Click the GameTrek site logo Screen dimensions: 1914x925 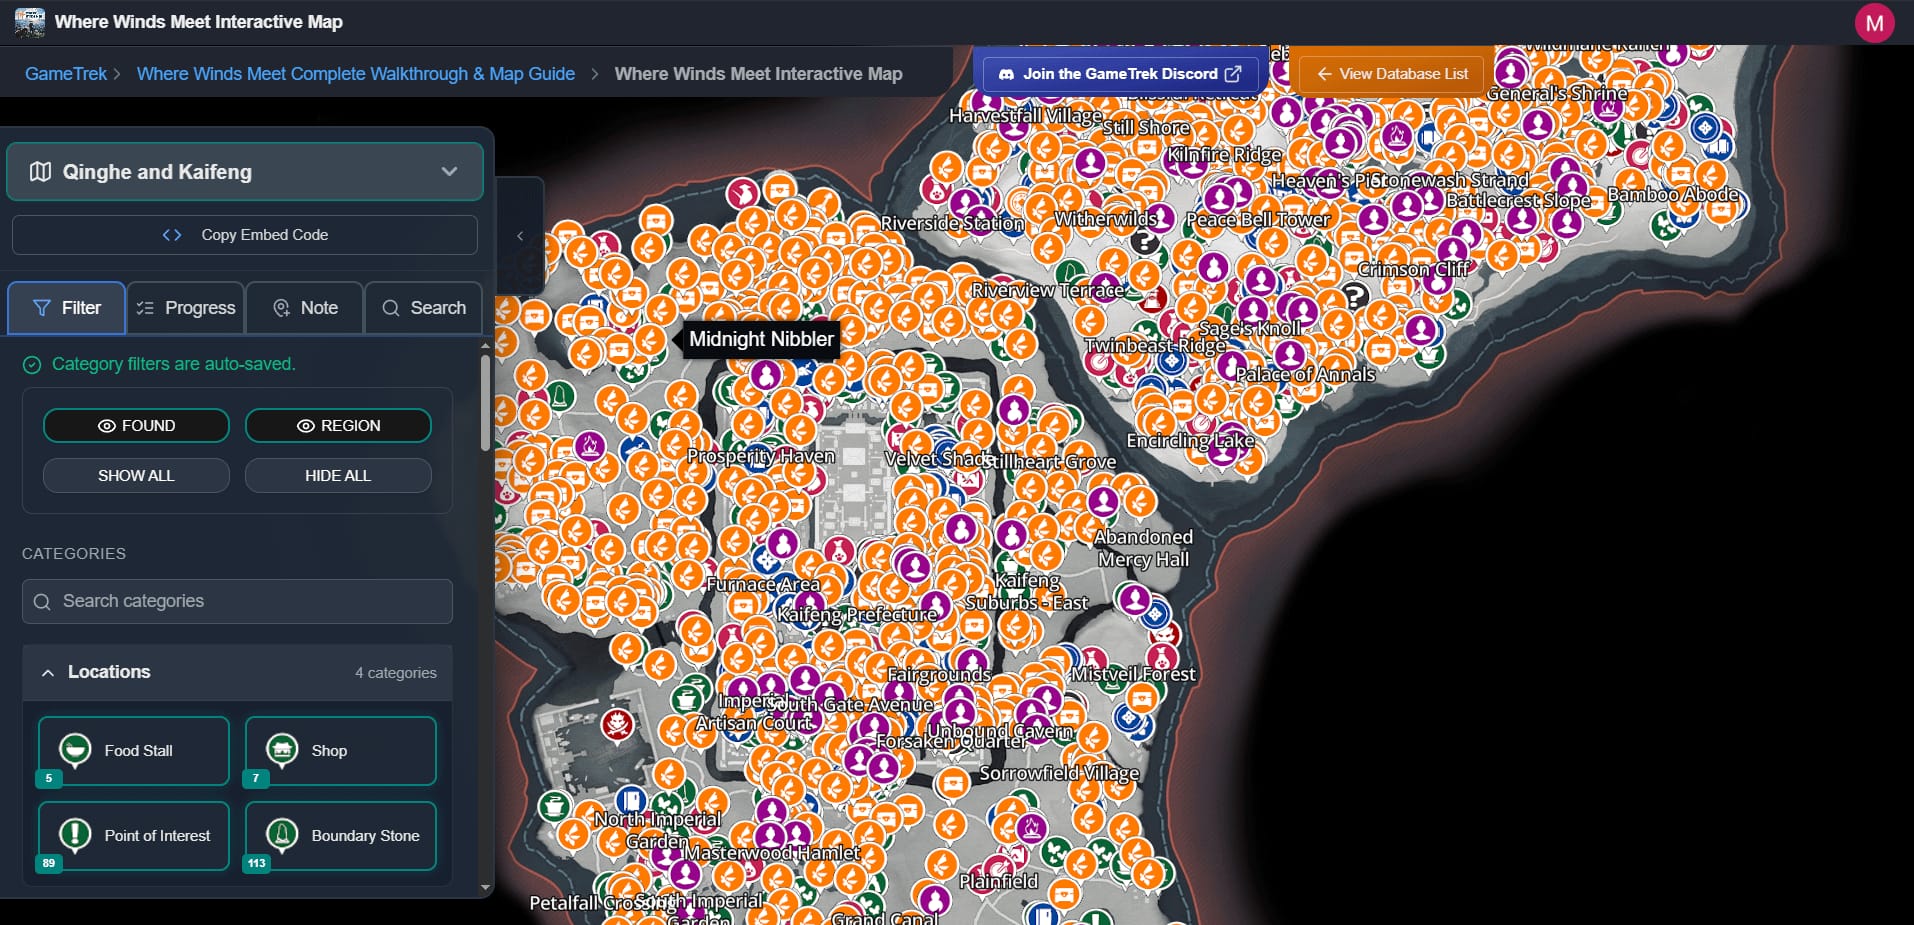30,22
